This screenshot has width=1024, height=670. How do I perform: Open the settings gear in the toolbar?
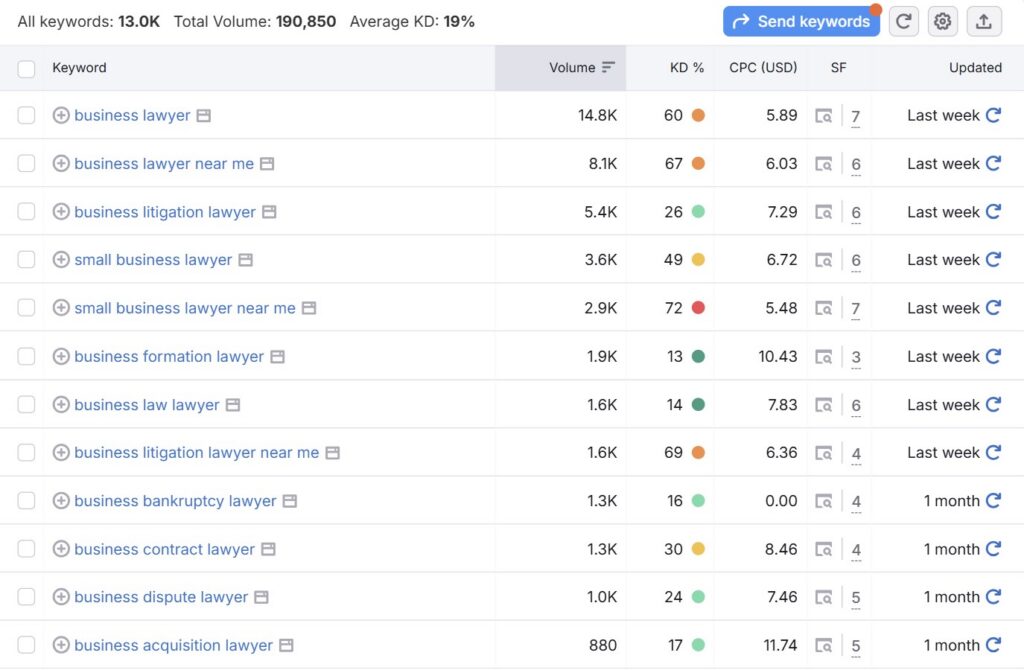pyautogui.click(x=942, y=21)
